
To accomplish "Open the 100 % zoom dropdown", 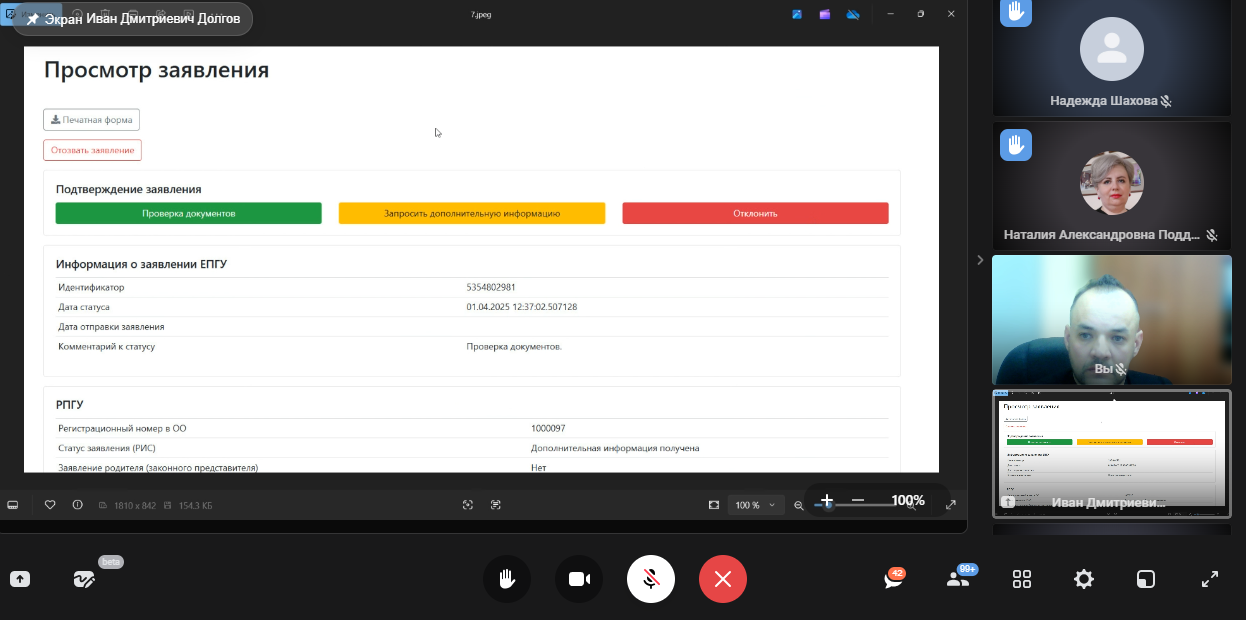I will tap(756, 505).
